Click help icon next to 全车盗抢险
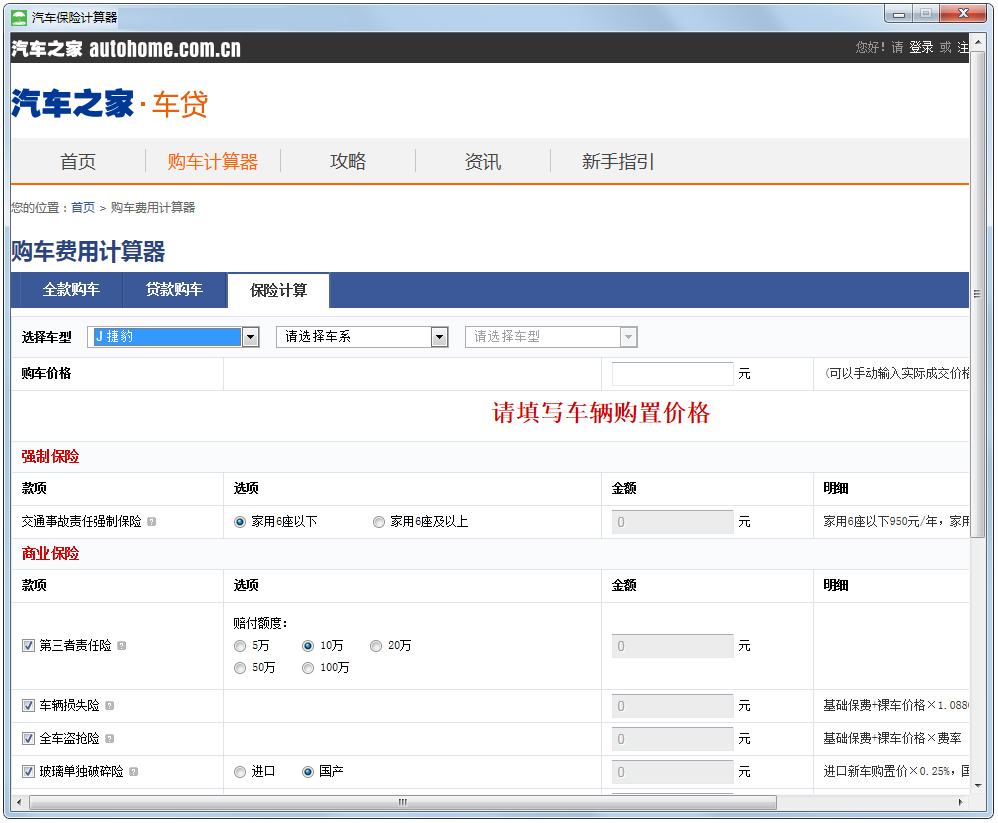The width and height of the screenshot is (998, 823). 110,739
